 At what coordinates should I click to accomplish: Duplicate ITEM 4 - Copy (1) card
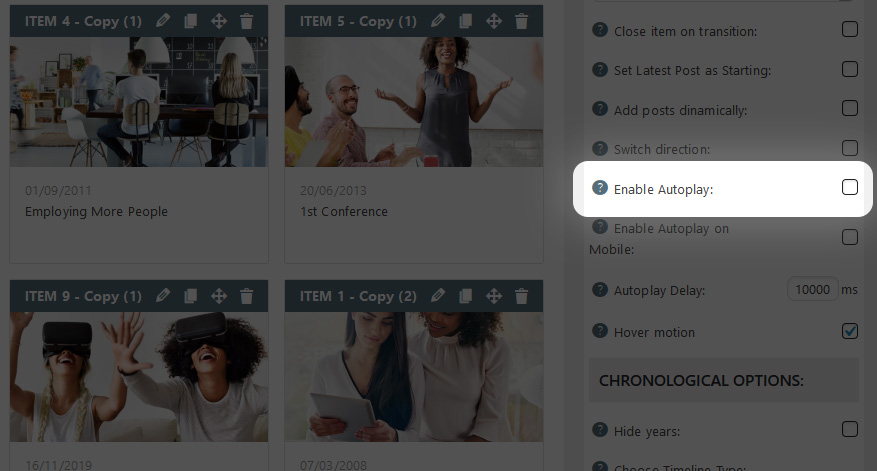click(x=191, y=21)
